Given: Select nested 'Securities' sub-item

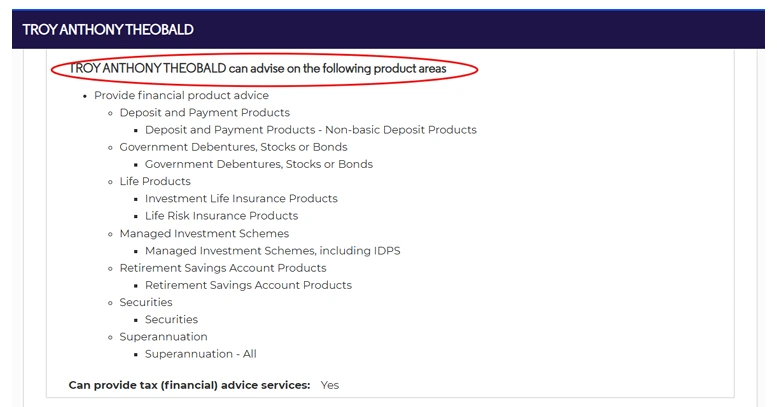Looking at the screenshot, I should tap(171, 319).
